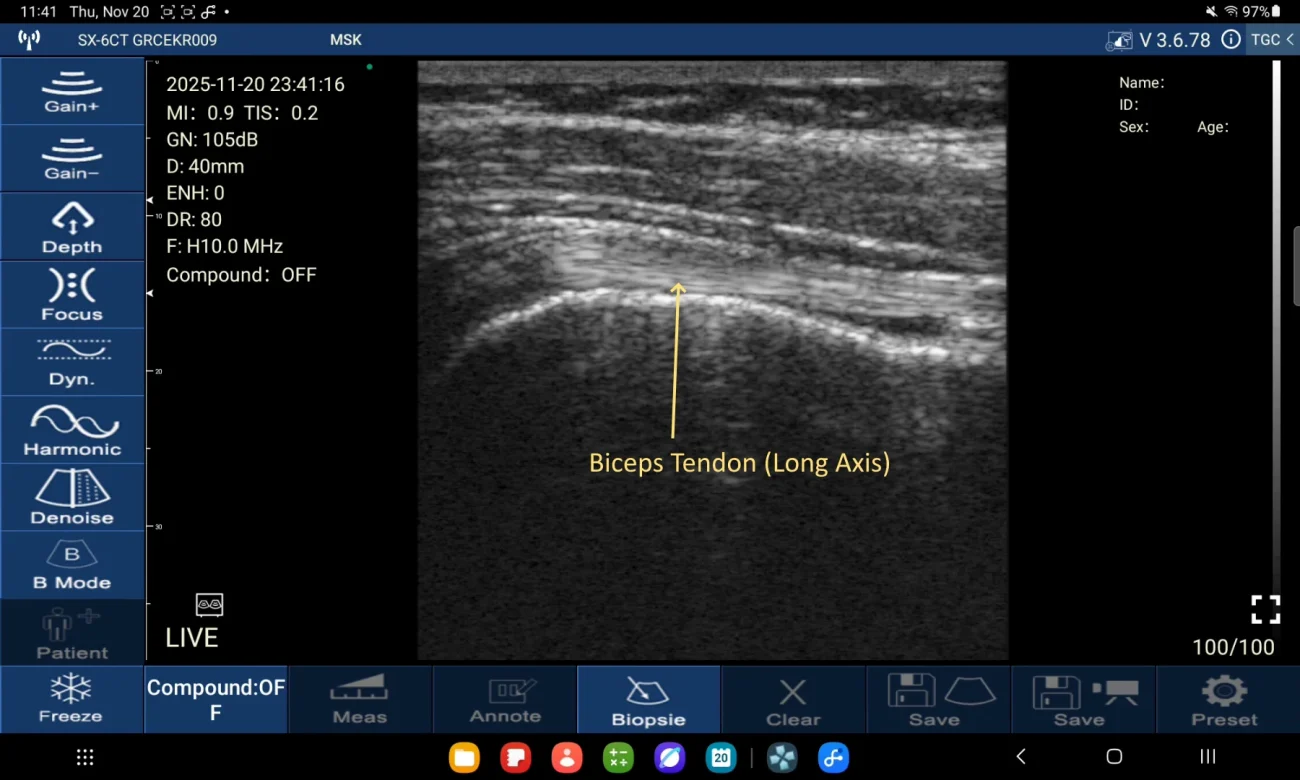This screenshot has height=780, width=1300.
Task: Tap the patient Name: field
Action: pos(1141,83)
